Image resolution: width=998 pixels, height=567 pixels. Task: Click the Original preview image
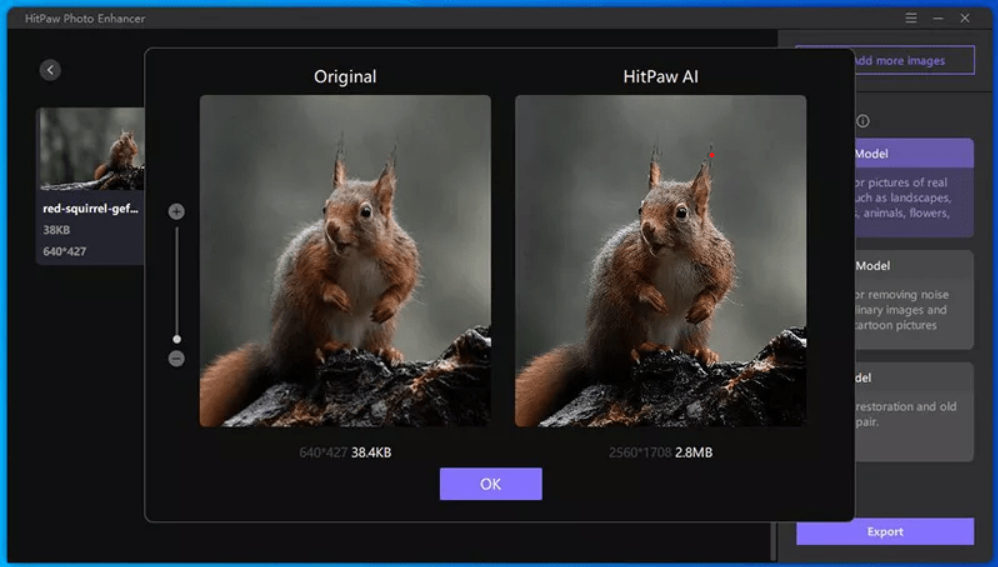click(345, 261)
